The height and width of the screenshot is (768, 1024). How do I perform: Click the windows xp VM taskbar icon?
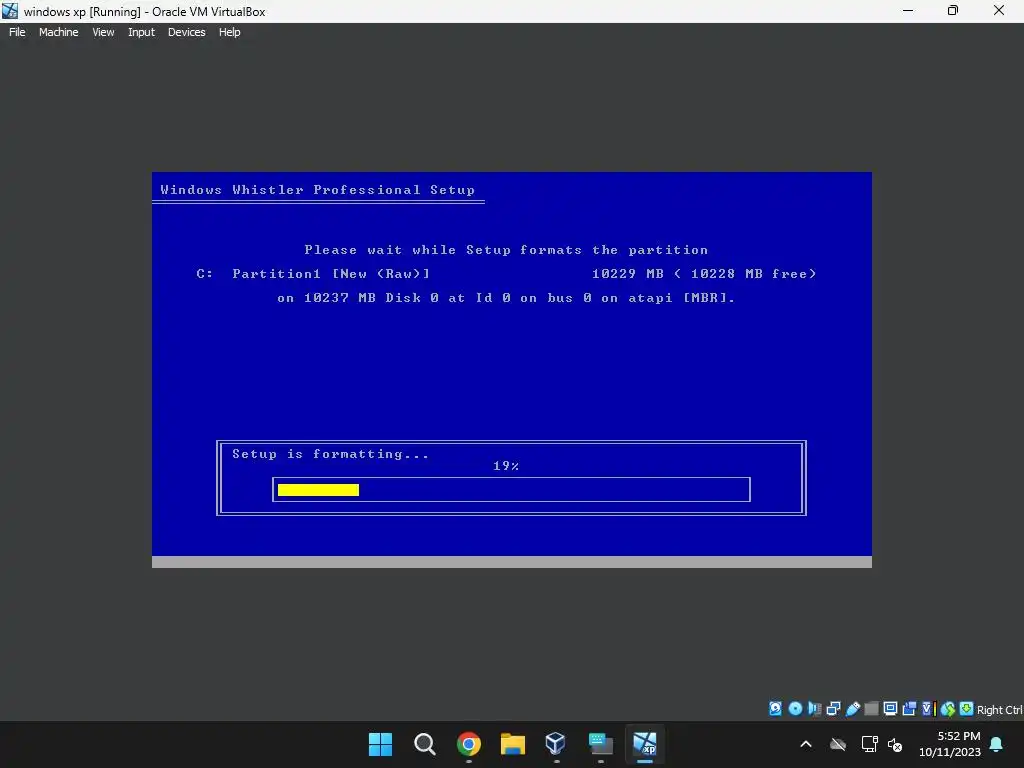(645, 744)
